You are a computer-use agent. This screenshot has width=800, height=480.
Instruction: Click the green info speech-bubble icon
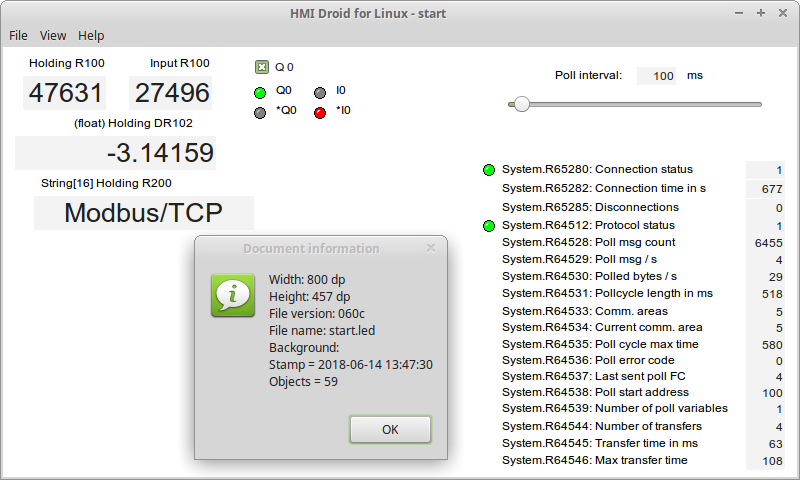(233, 295)
